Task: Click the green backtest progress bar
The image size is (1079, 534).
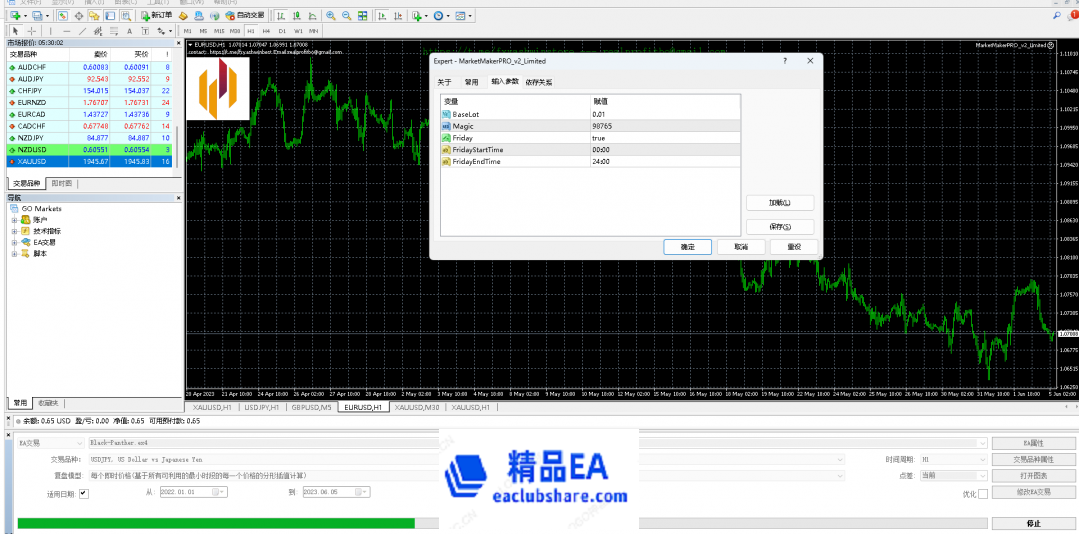Action: pyautogui.click(x=215, y=523)
